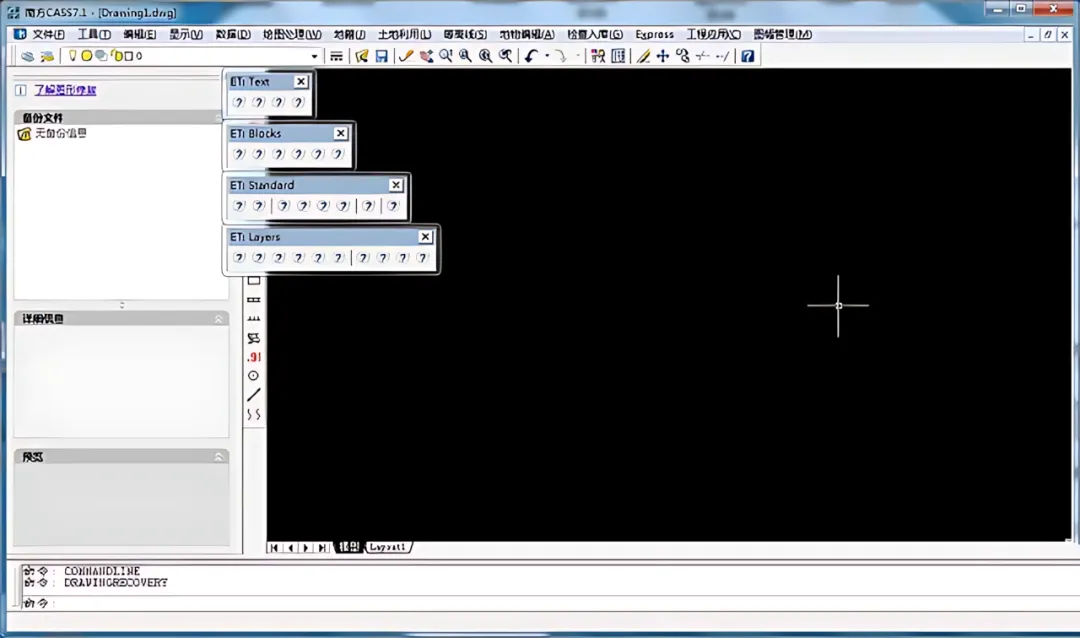
Task: Open the 显示(V) menu
Action: pyautogui.click(x=186, y=34)
